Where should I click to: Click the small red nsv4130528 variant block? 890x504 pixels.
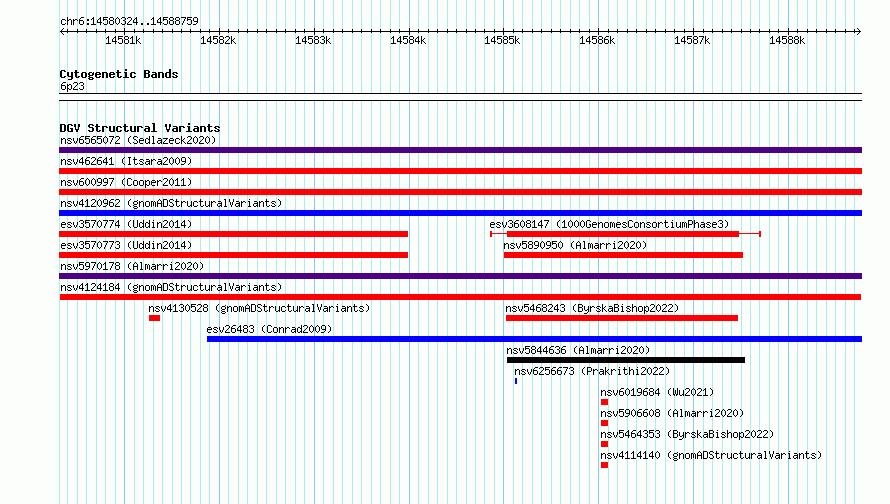[154, 318]
